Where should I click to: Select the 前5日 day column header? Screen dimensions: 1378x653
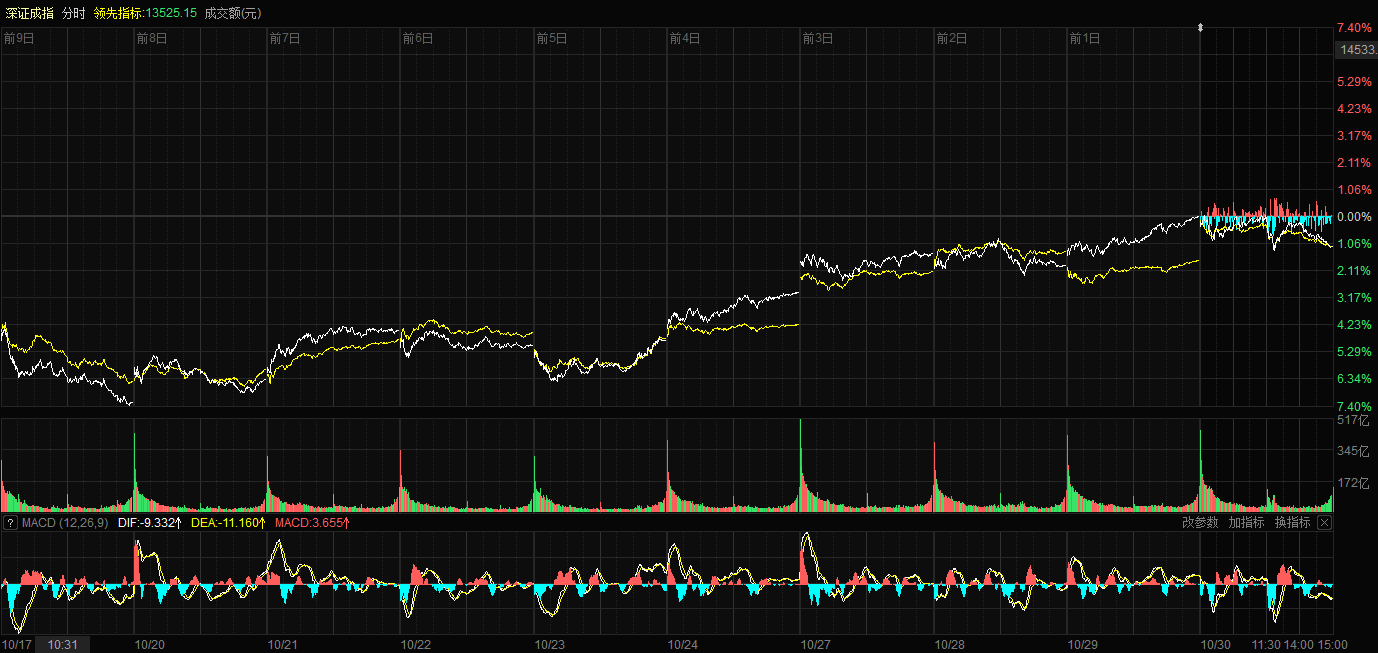click(551, 39)
